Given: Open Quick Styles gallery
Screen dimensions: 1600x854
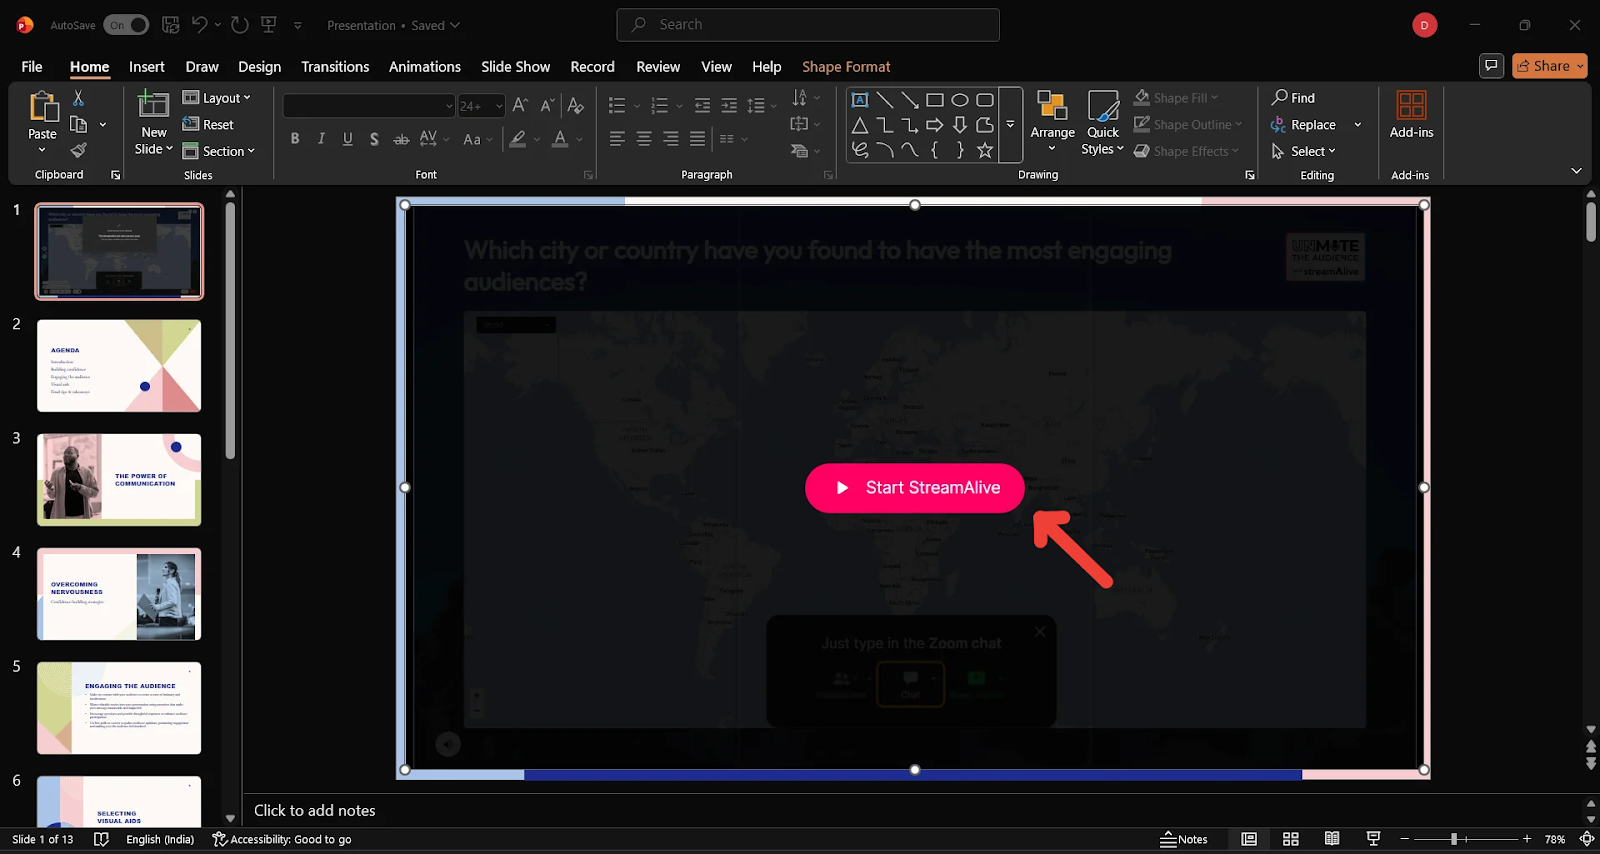Looking at the screenshot, I should (x=1103, y=122).
